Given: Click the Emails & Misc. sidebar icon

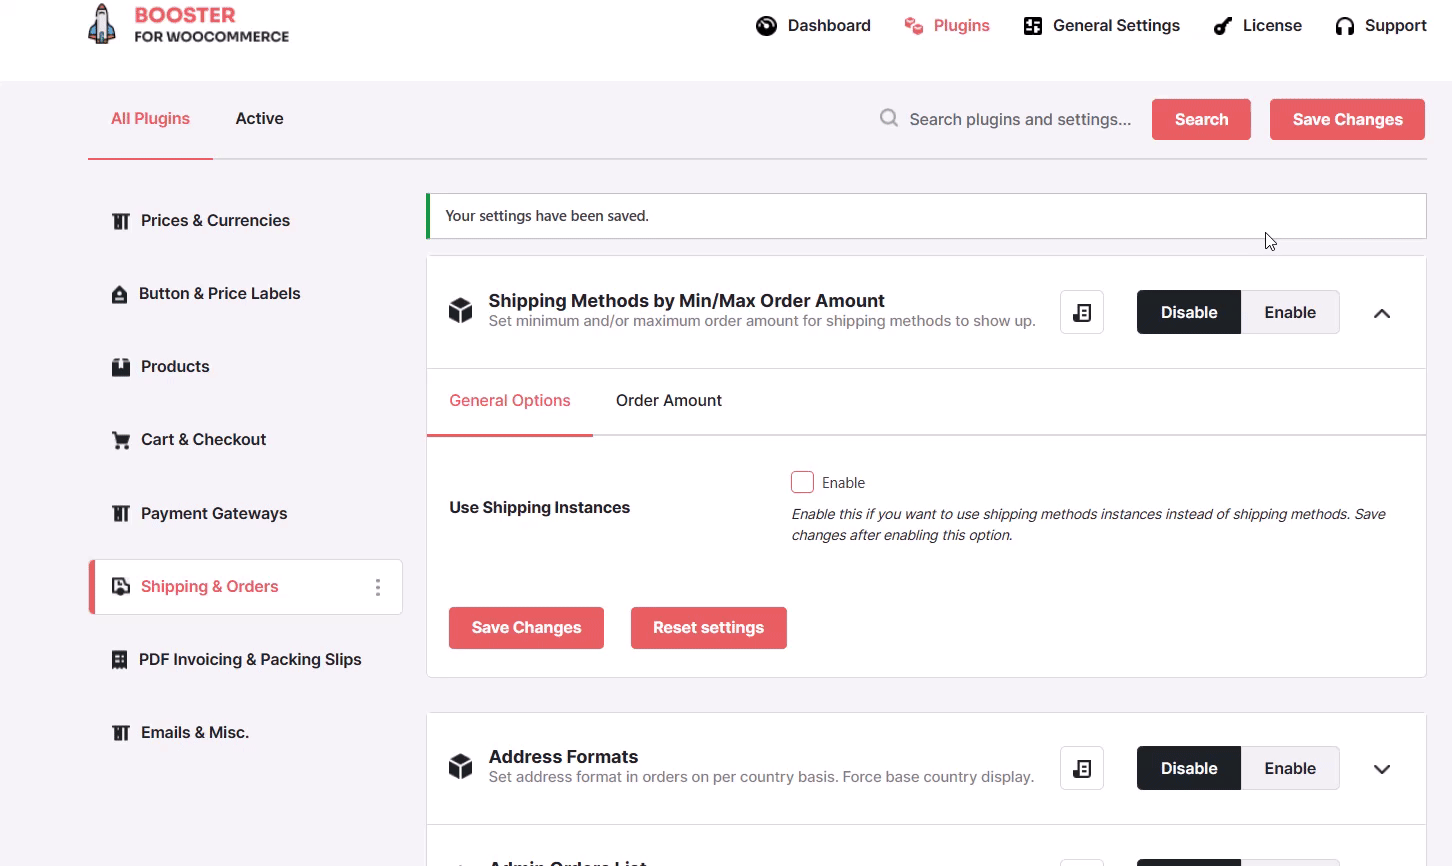Looking at the screenshot, I should [x=121, y=733].
